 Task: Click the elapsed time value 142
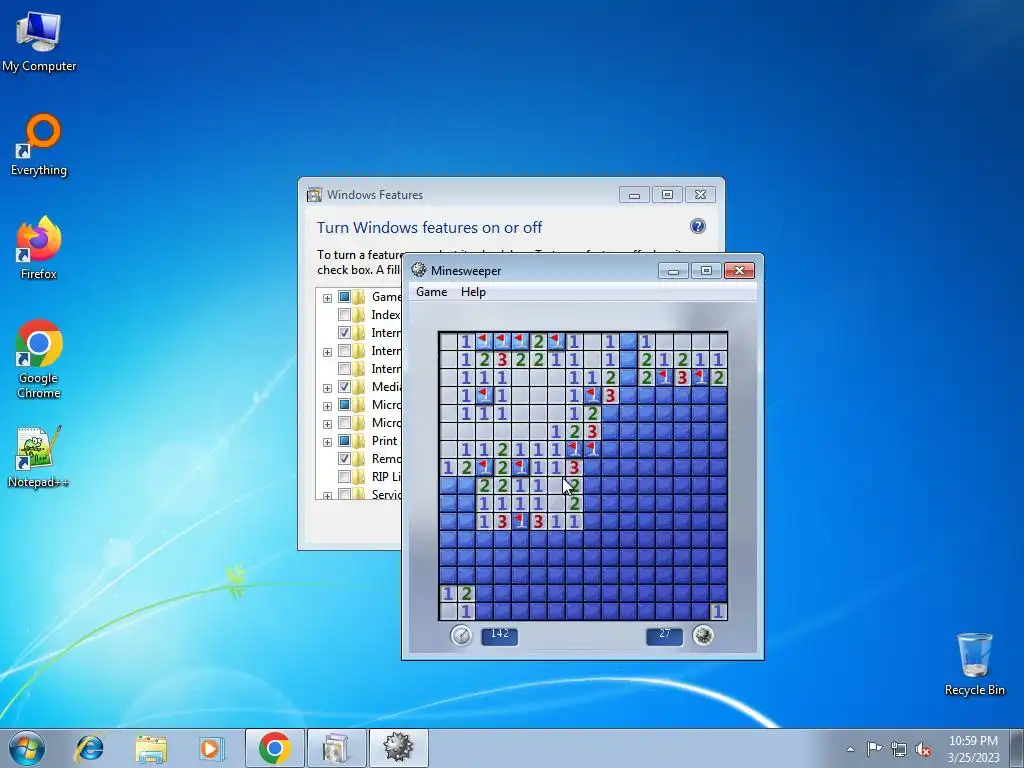click(500, 635)
